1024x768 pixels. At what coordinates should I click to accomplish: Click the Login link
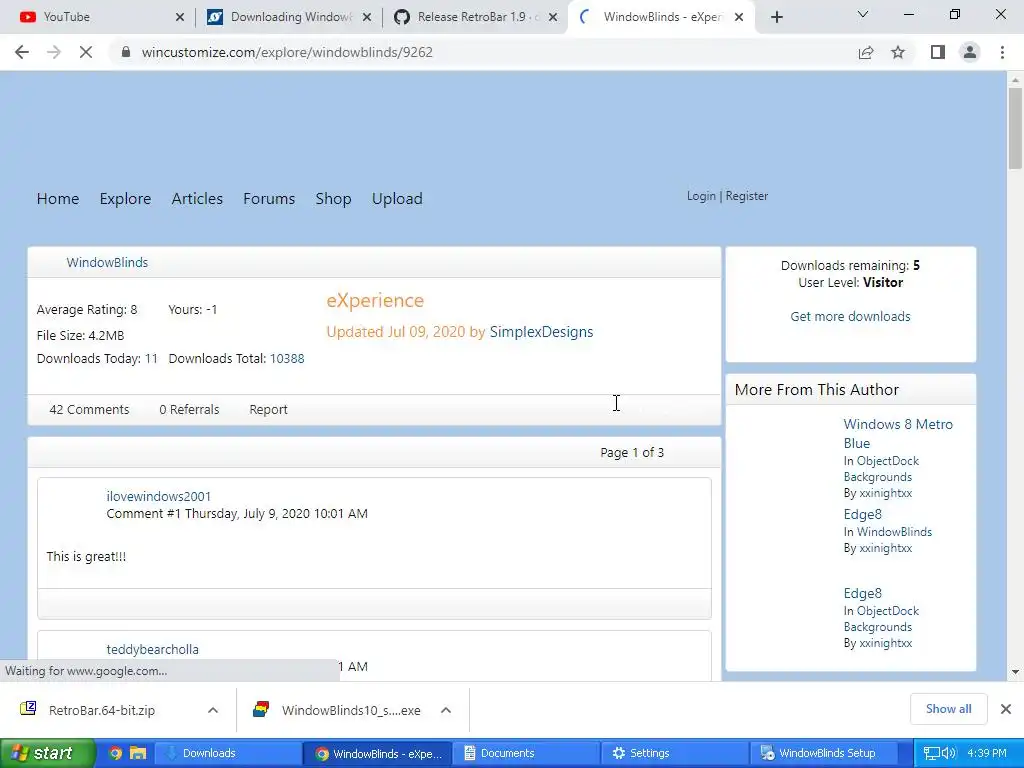tap(701, 196)
